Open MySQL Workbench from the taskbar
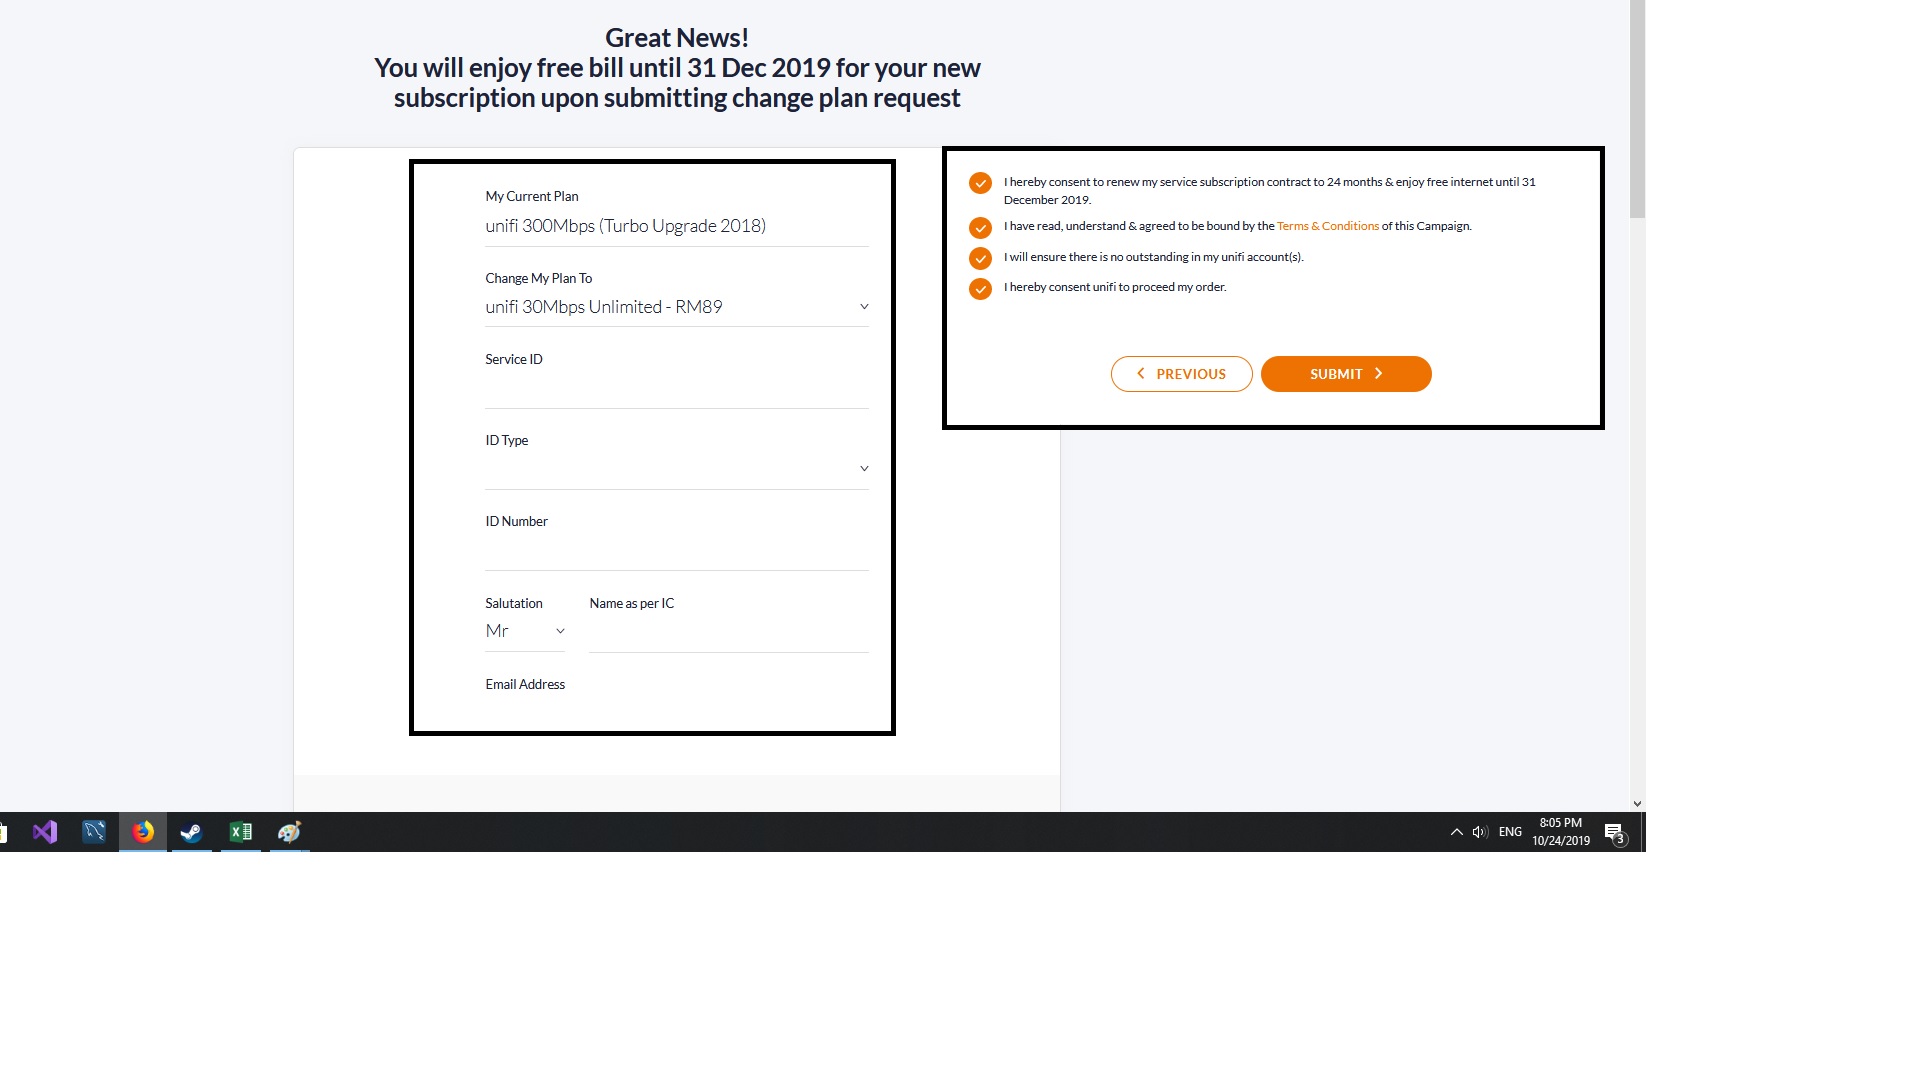This screenshot has height=1080, width=1920. click(94, 832)
